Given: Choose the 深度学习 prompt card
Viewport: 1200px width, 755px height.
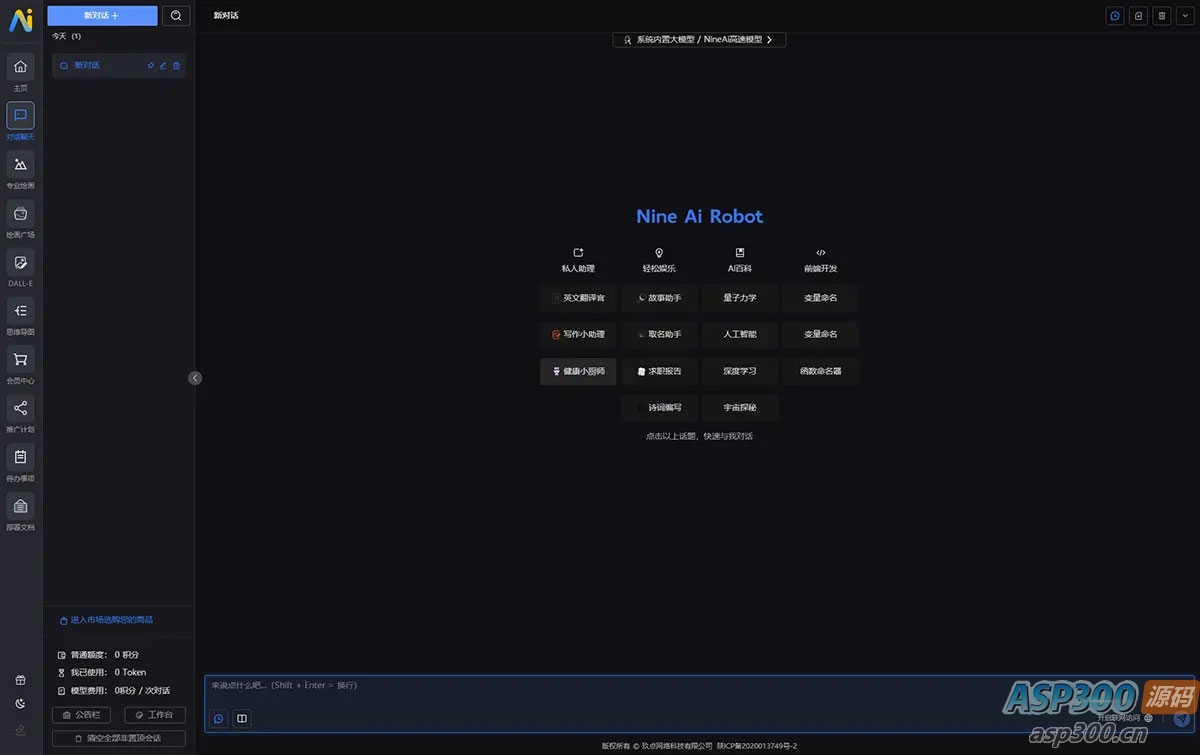Looking at the screenshot, I should [x=740, y=371].
